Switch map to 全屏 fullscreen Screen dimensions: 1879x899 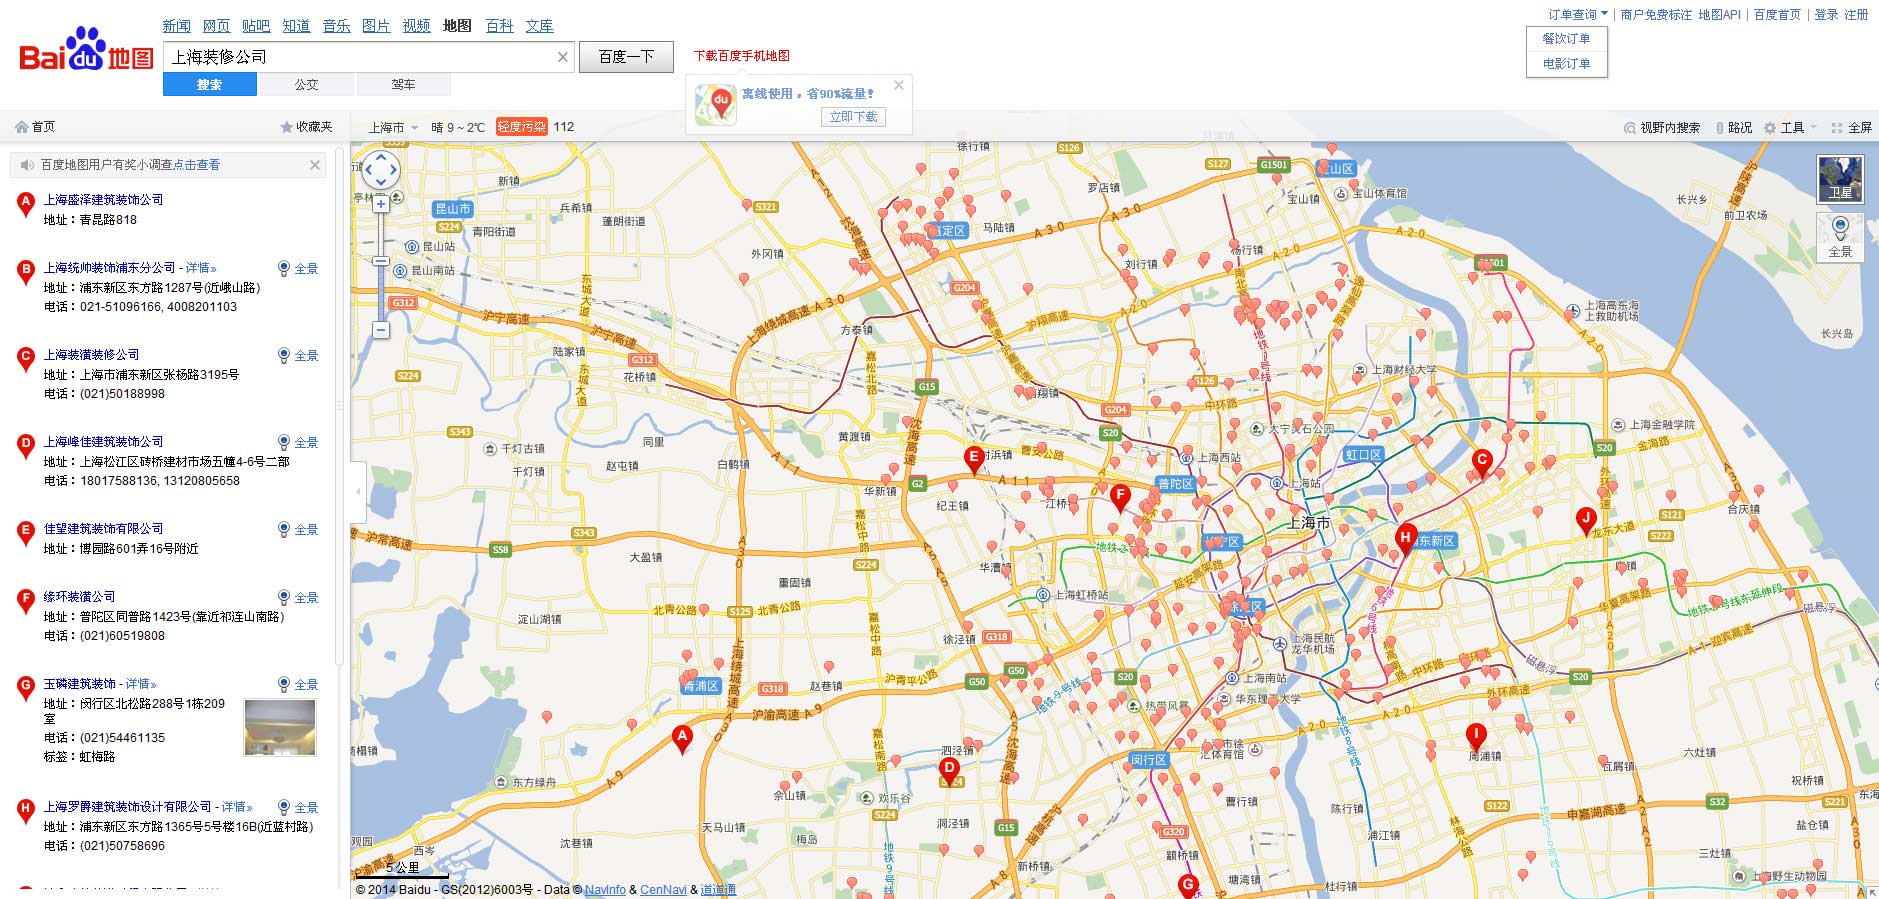click(x=1851, y=128)
